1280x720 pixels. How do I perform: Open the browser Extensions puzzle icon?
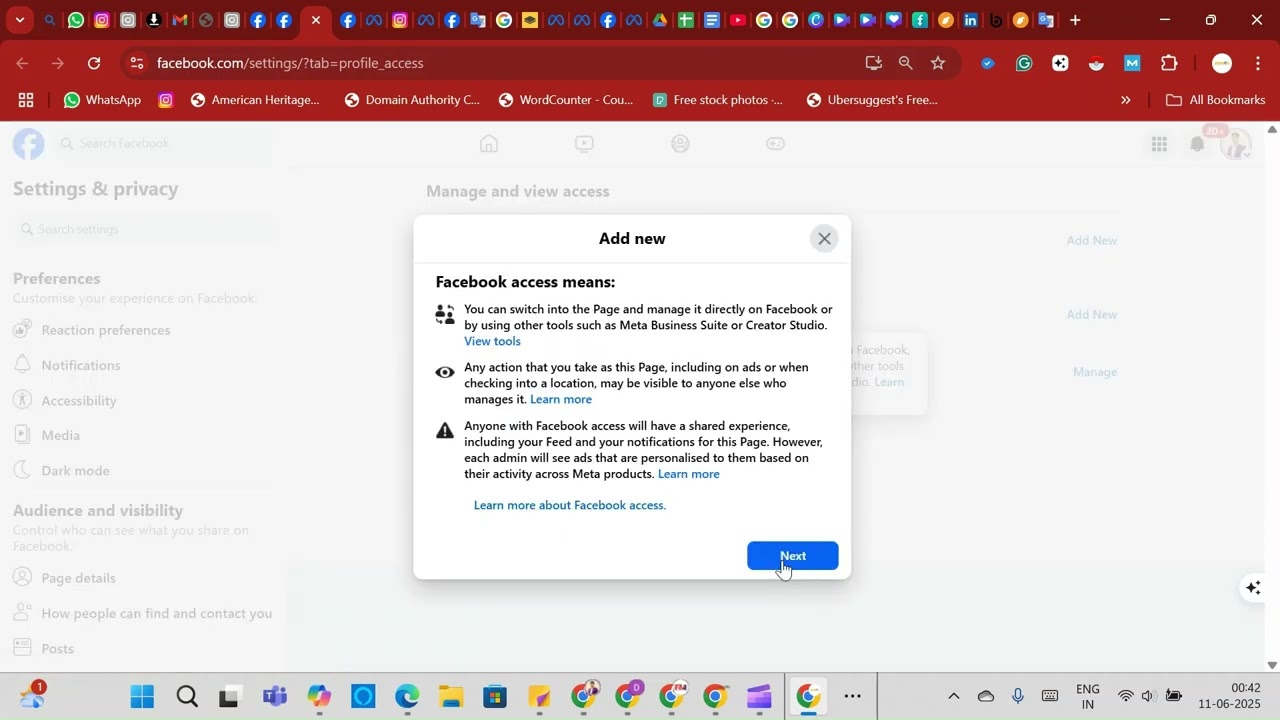1169,63
